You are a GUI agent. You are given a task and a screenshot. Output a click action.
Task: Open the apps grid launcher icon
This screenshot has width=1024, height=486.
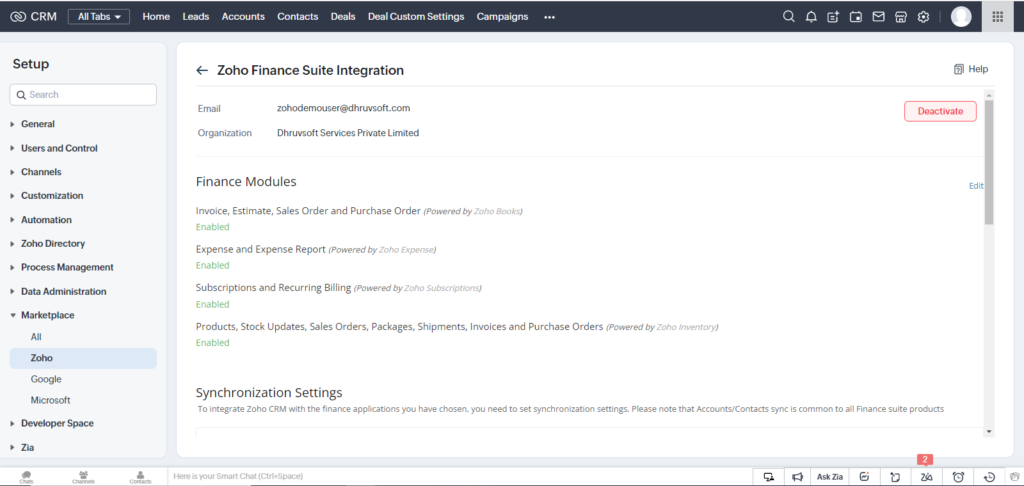(x=997, y=16)
